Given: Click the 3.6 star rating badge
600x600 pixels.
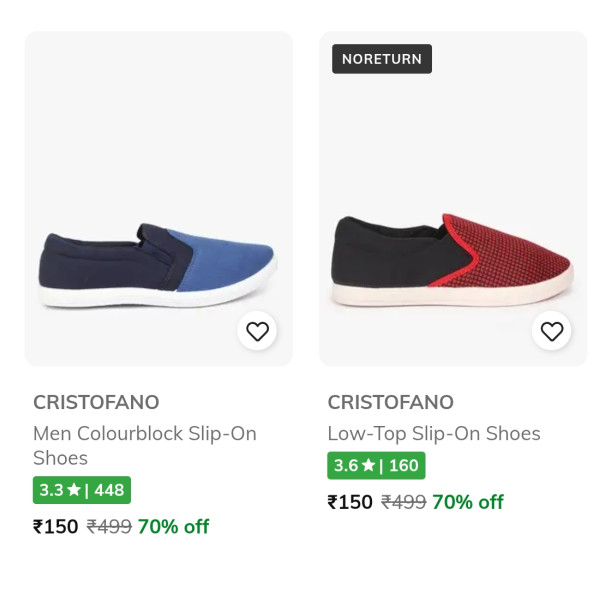Looking at the screenshot, I should click(376, 466).
